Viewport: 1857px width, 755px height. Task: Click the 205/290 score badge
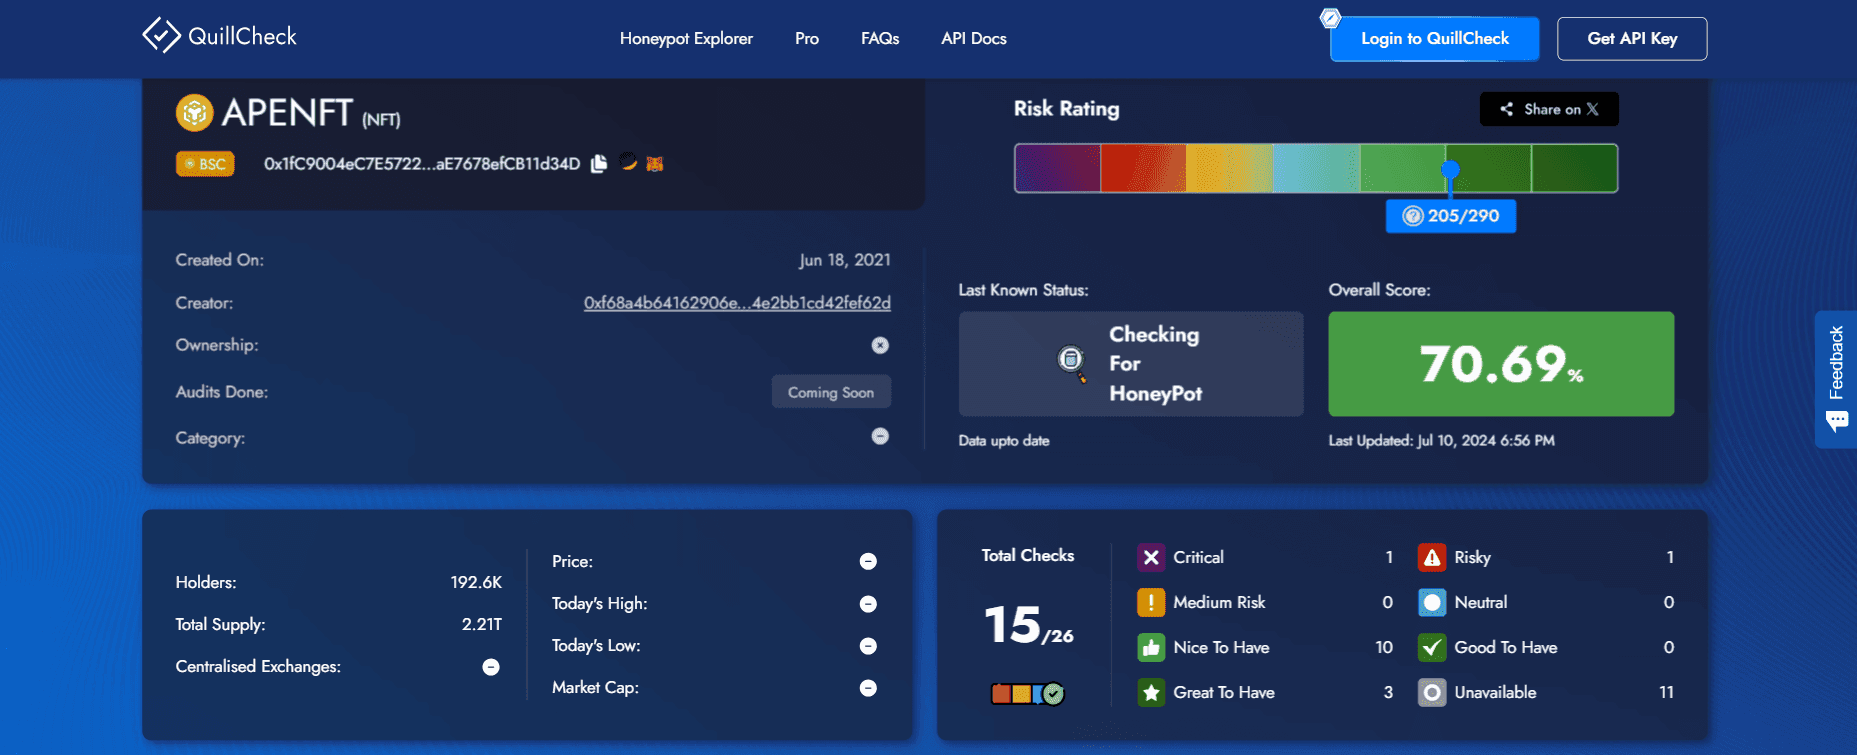pos(1451,216)
